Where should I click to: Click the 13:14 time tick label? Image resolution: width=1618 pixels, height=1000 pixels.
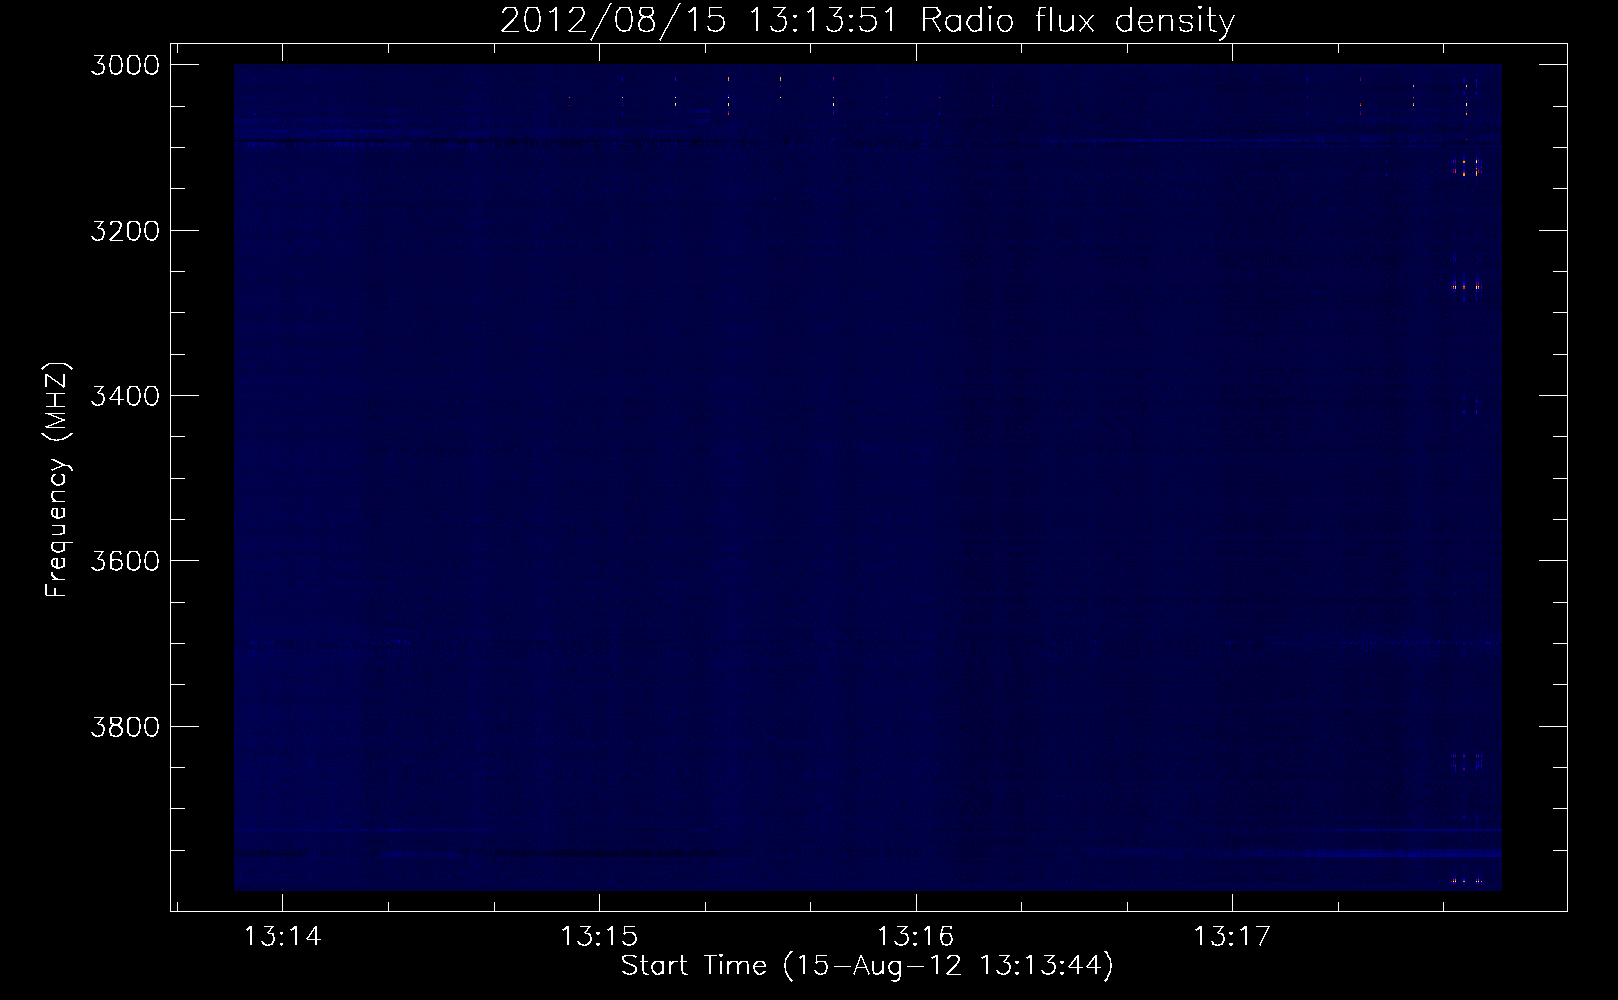[283, 937]
